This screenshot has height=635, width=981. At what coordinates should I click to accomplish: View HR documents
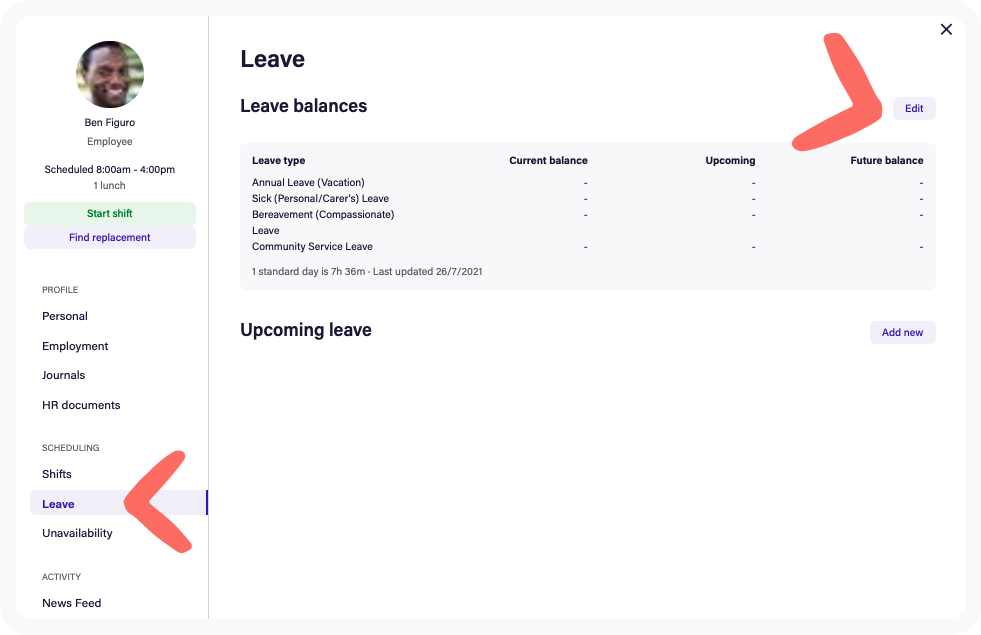[x=81, y=405]
